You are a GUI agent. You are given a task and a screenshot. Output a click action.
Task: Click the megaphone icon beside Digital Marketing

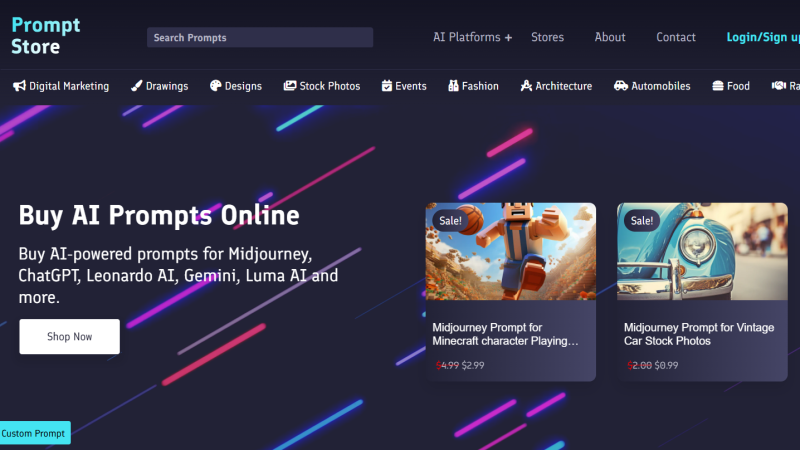tap(19, 86)
